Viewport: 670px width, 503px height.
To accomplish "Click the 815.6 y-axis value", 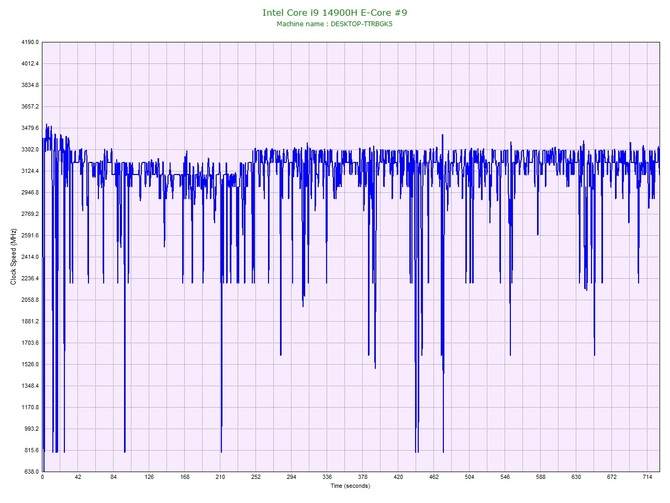I will point(31,450).
